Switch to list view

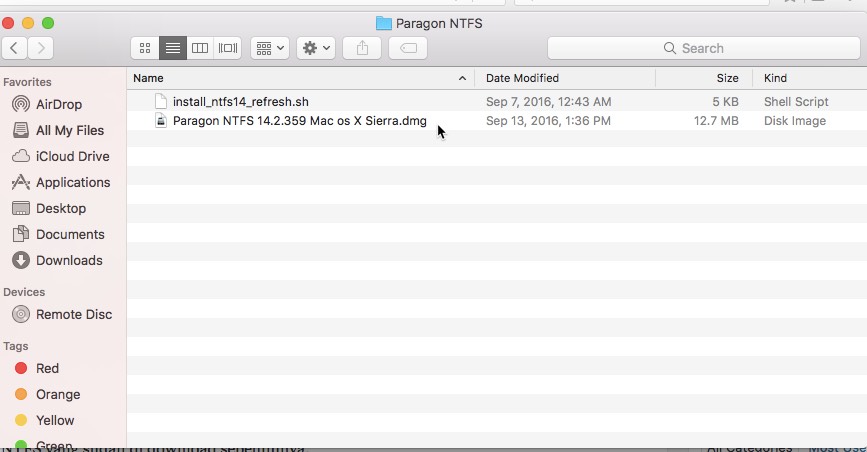(173, 48)
